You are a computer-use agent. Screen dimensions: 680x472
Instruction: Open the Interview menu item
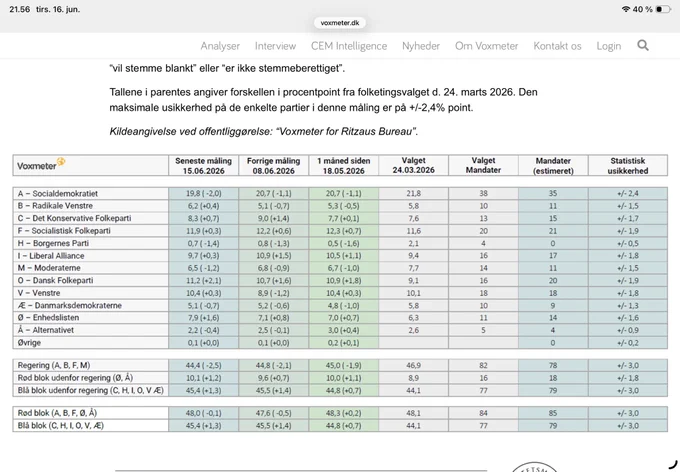[275, 46]
